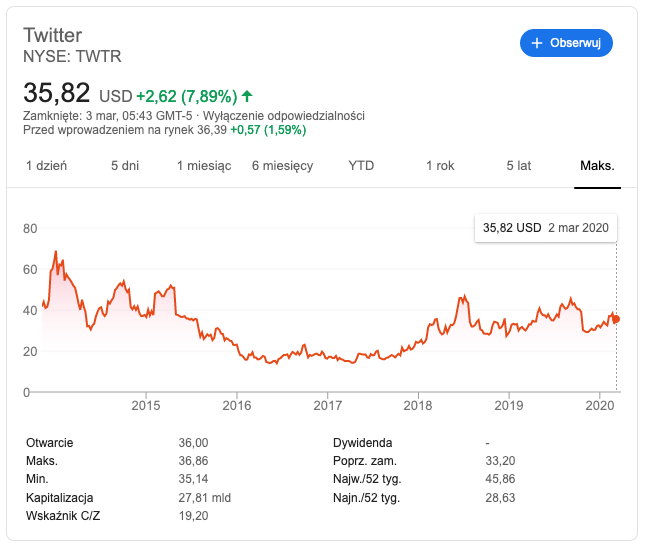Click the Min. value 35,14

[x=193, y=479]
